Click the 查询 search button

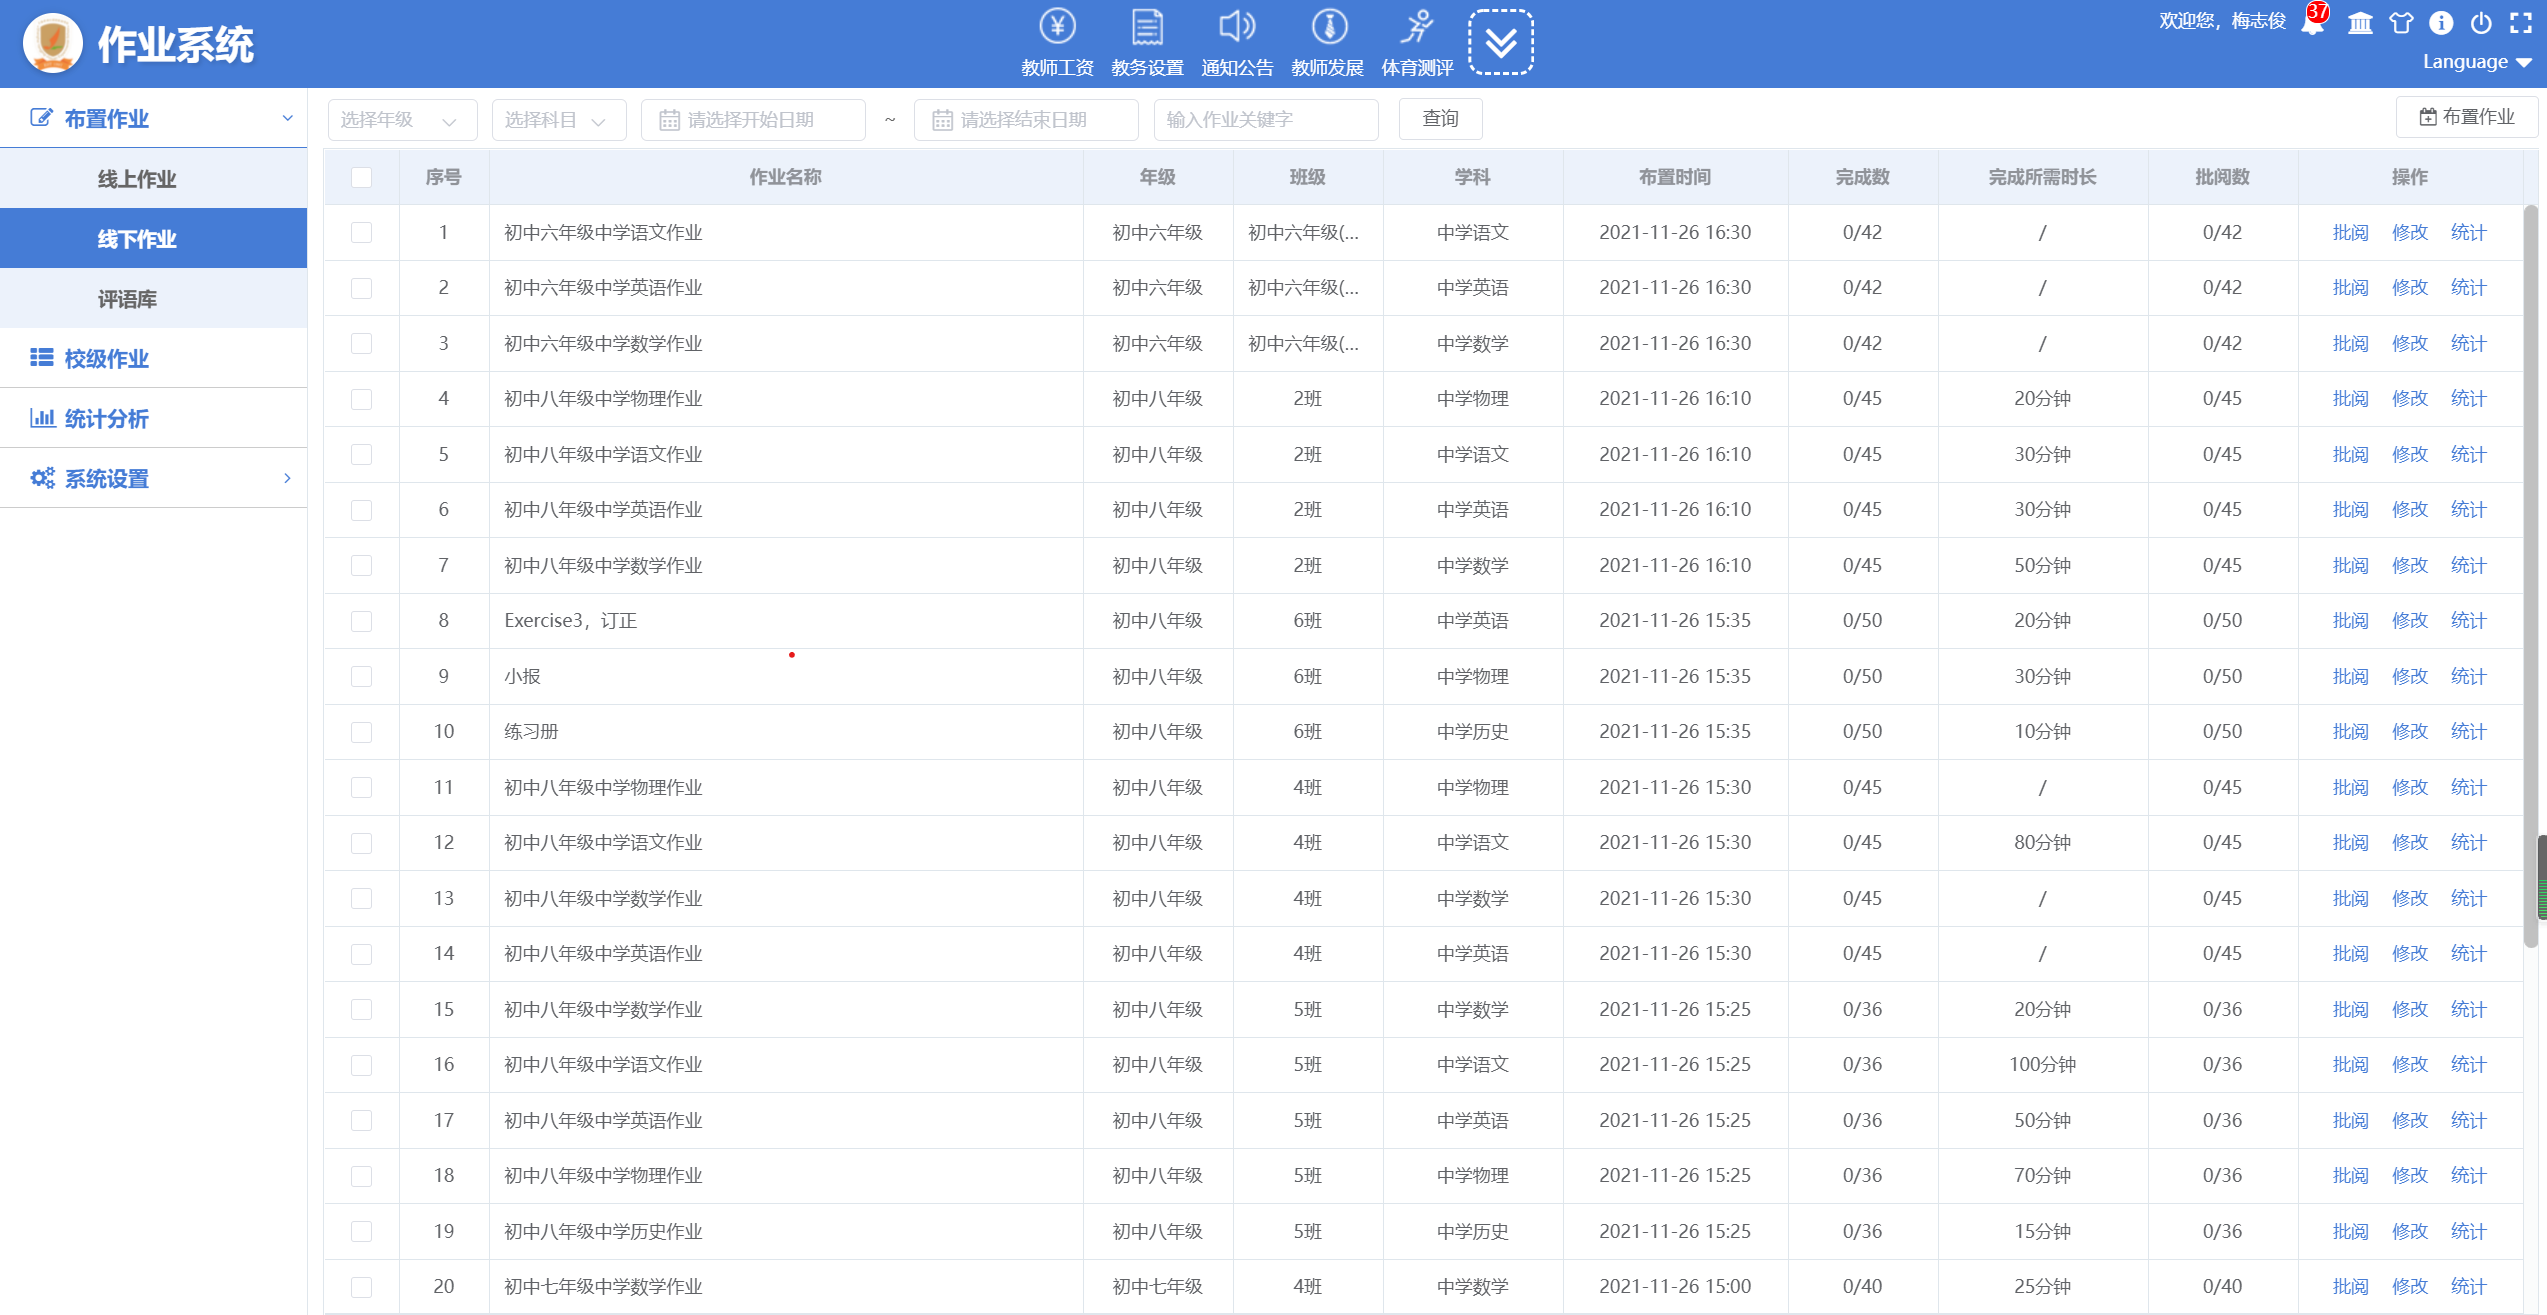1440,119
